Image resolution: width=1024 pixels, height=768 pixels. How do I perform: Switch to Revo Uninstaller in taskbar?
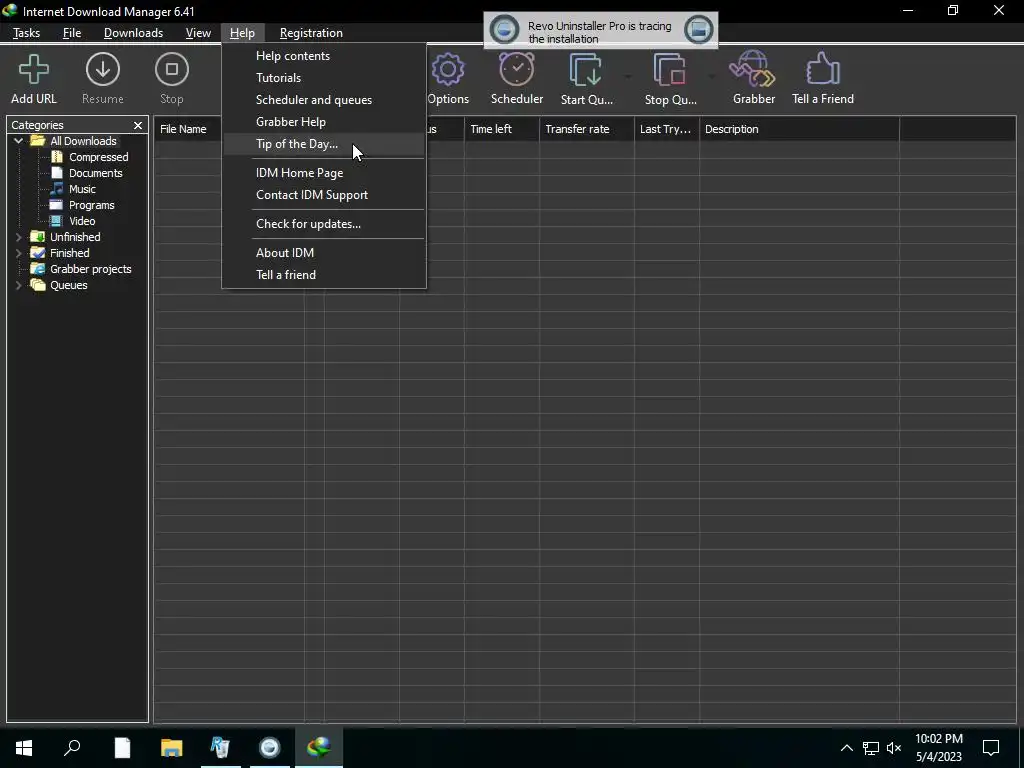pyautogui.click(x=220, y=748)
